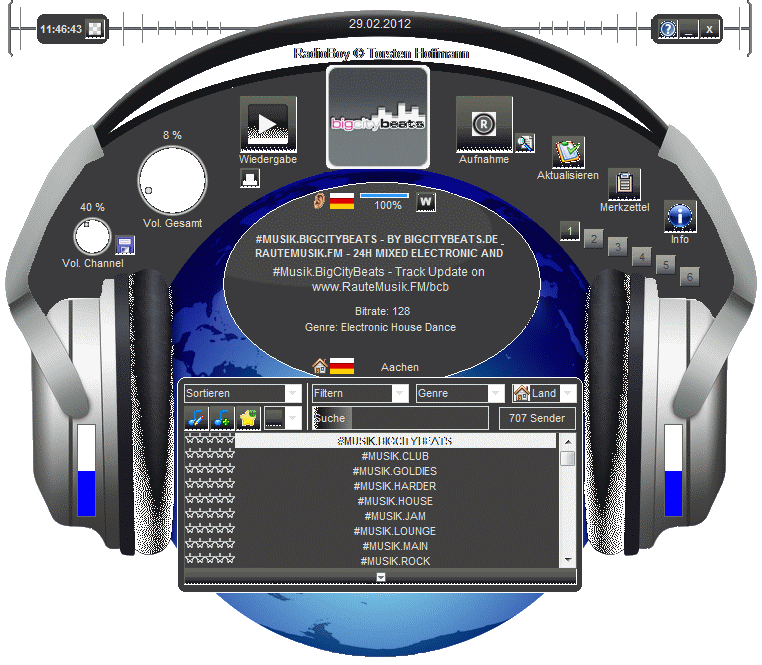This screenshot has height=665, width=762.
Task: Open the Land country dropdown
Action: point(544,393)
